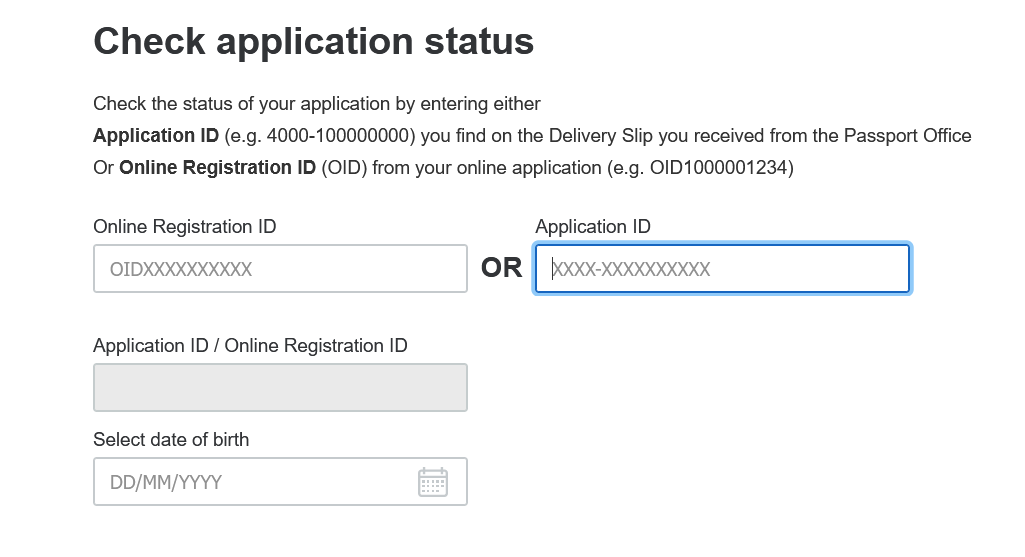Click the bold "OR" separator text
Screen dimensions: 1025x557
pos(502,268)
